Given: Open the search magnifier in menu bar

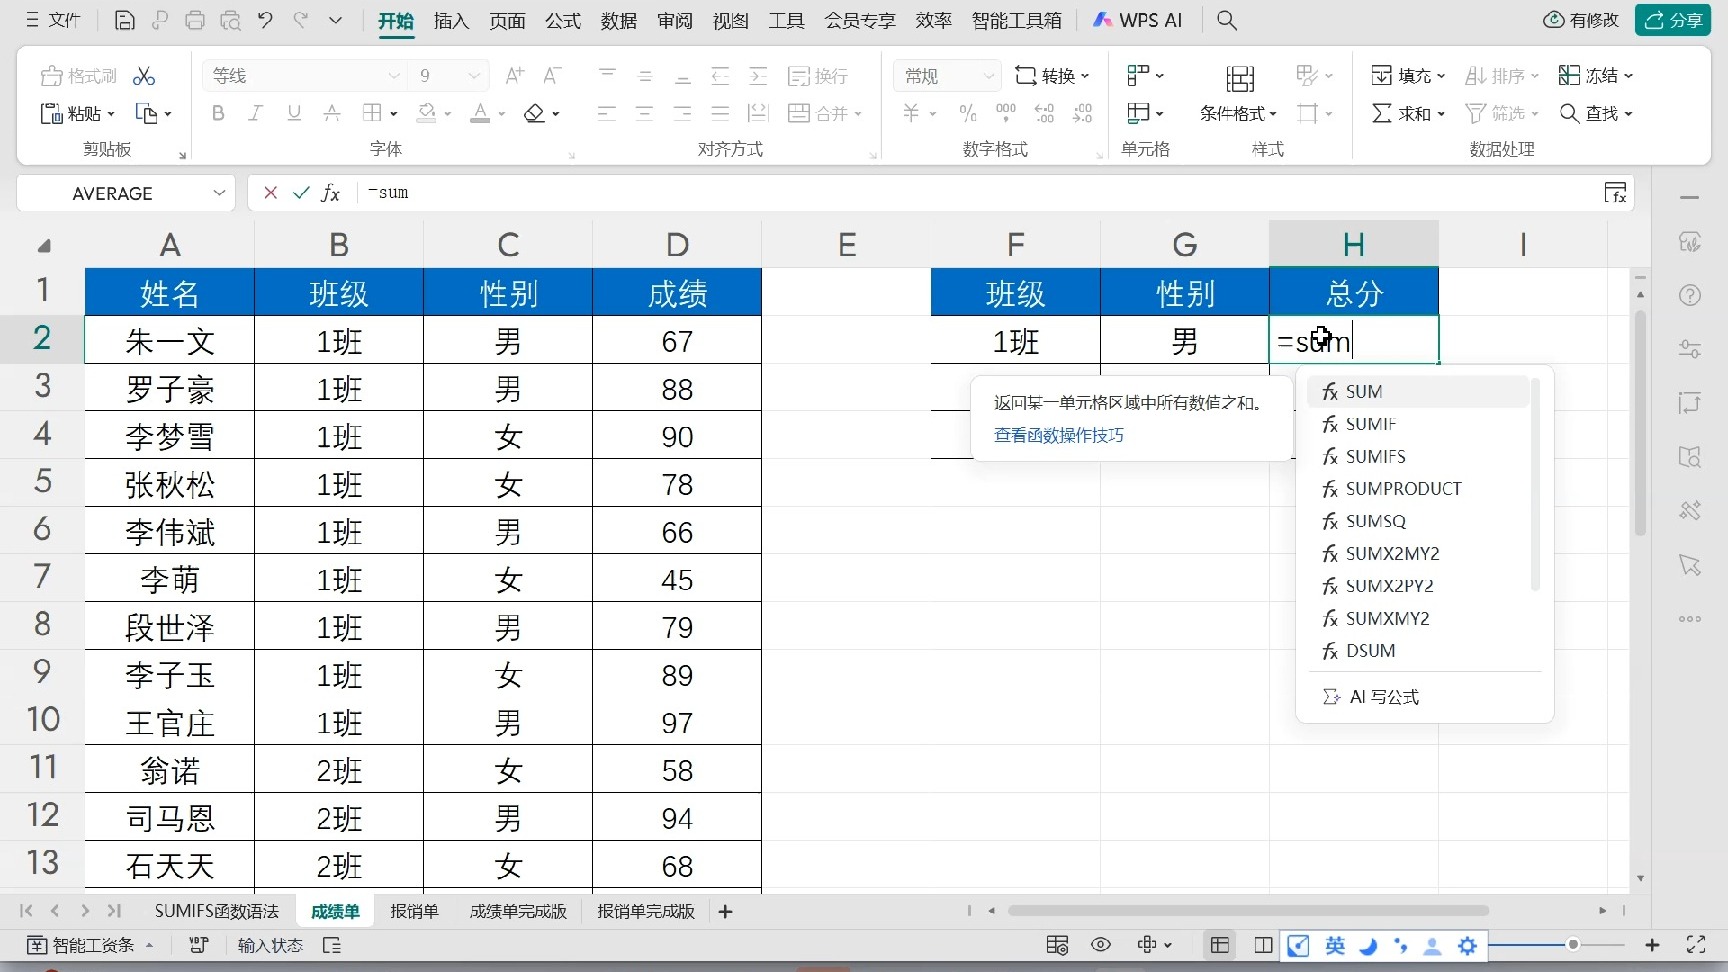Looking at the screenshot, I should point(1227,20).
